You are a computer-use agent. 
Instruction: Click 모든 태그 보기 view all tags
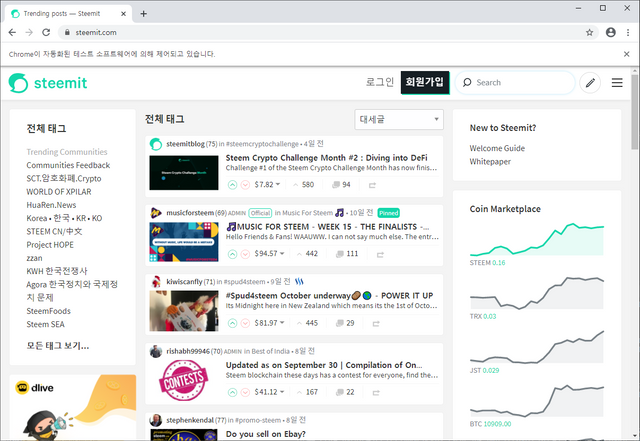pos(58,346)
